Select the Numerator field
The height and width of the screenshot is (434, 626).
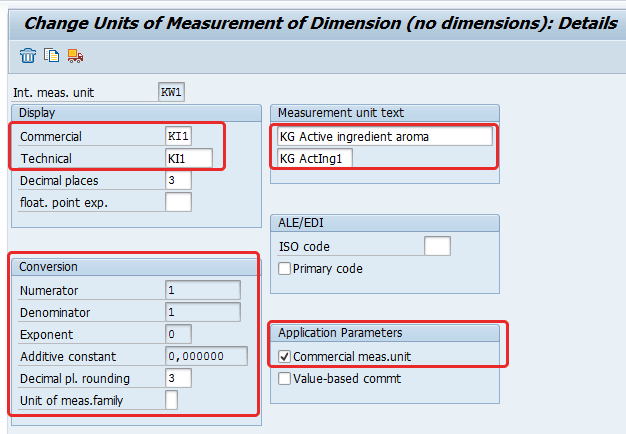(x=203, y=290)
